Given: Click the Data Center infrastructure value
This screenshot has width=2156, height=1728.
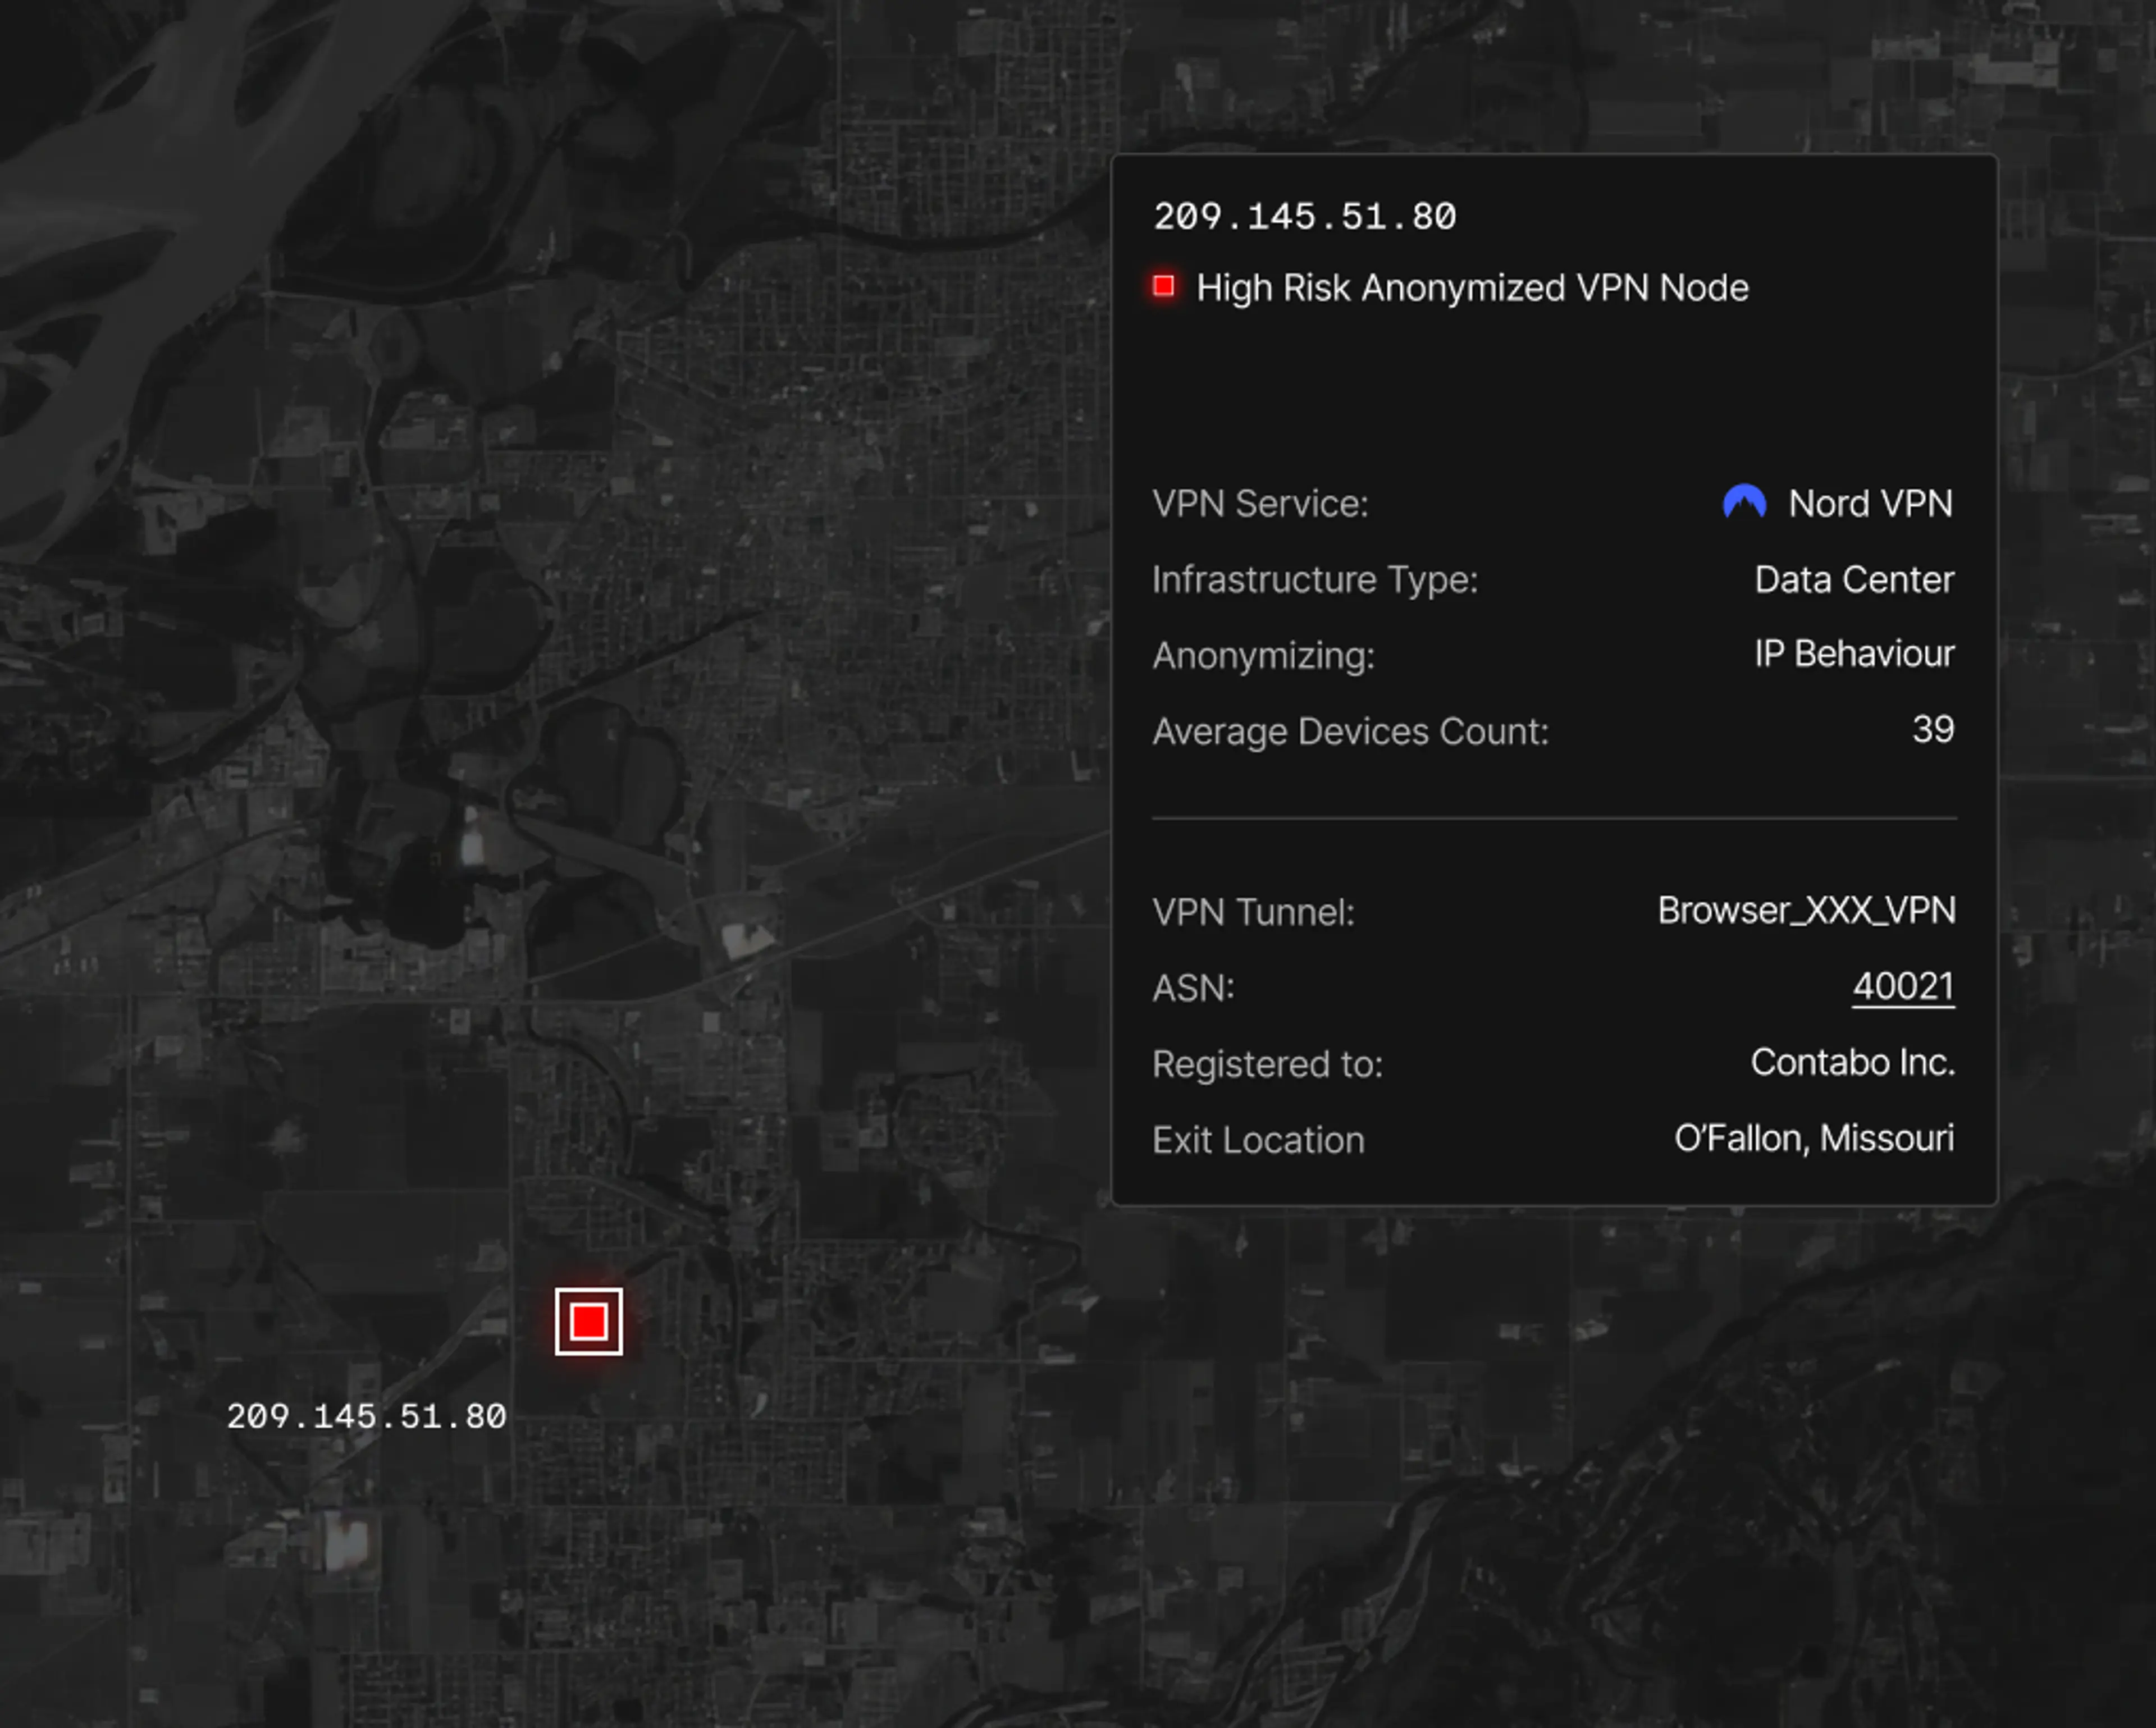Looking at the screenshot, I should pyautogui.click(x=1853, y=580).
